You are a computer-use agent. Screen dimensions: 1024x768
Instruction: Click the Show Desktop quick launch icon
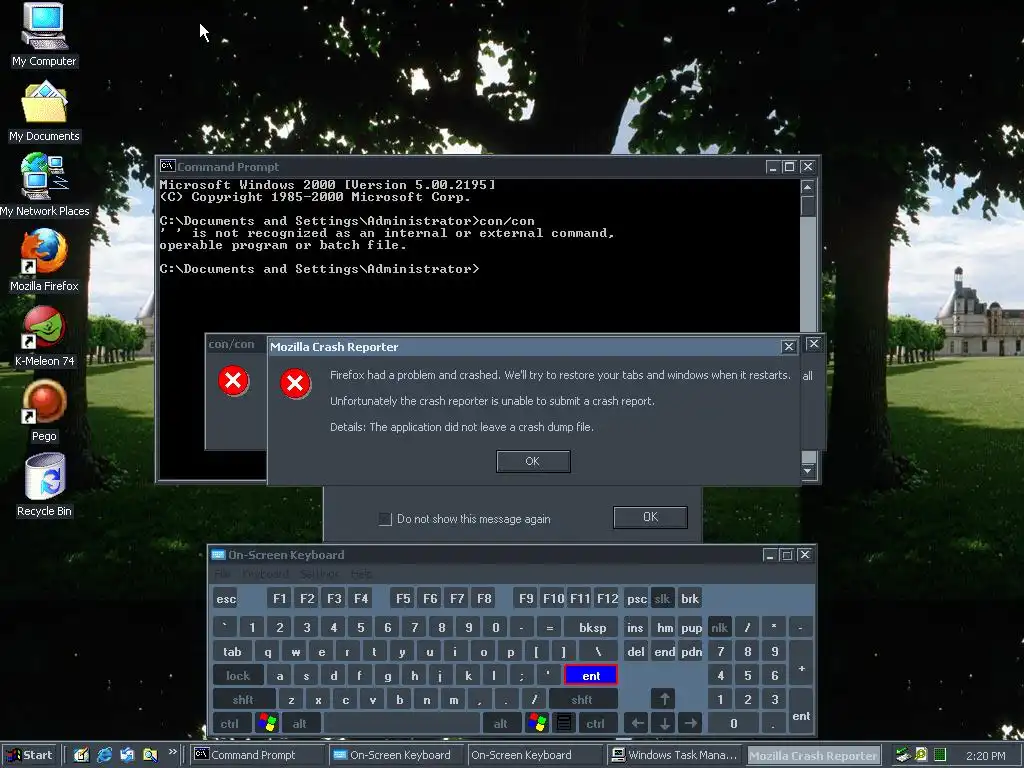click(82, 755)
